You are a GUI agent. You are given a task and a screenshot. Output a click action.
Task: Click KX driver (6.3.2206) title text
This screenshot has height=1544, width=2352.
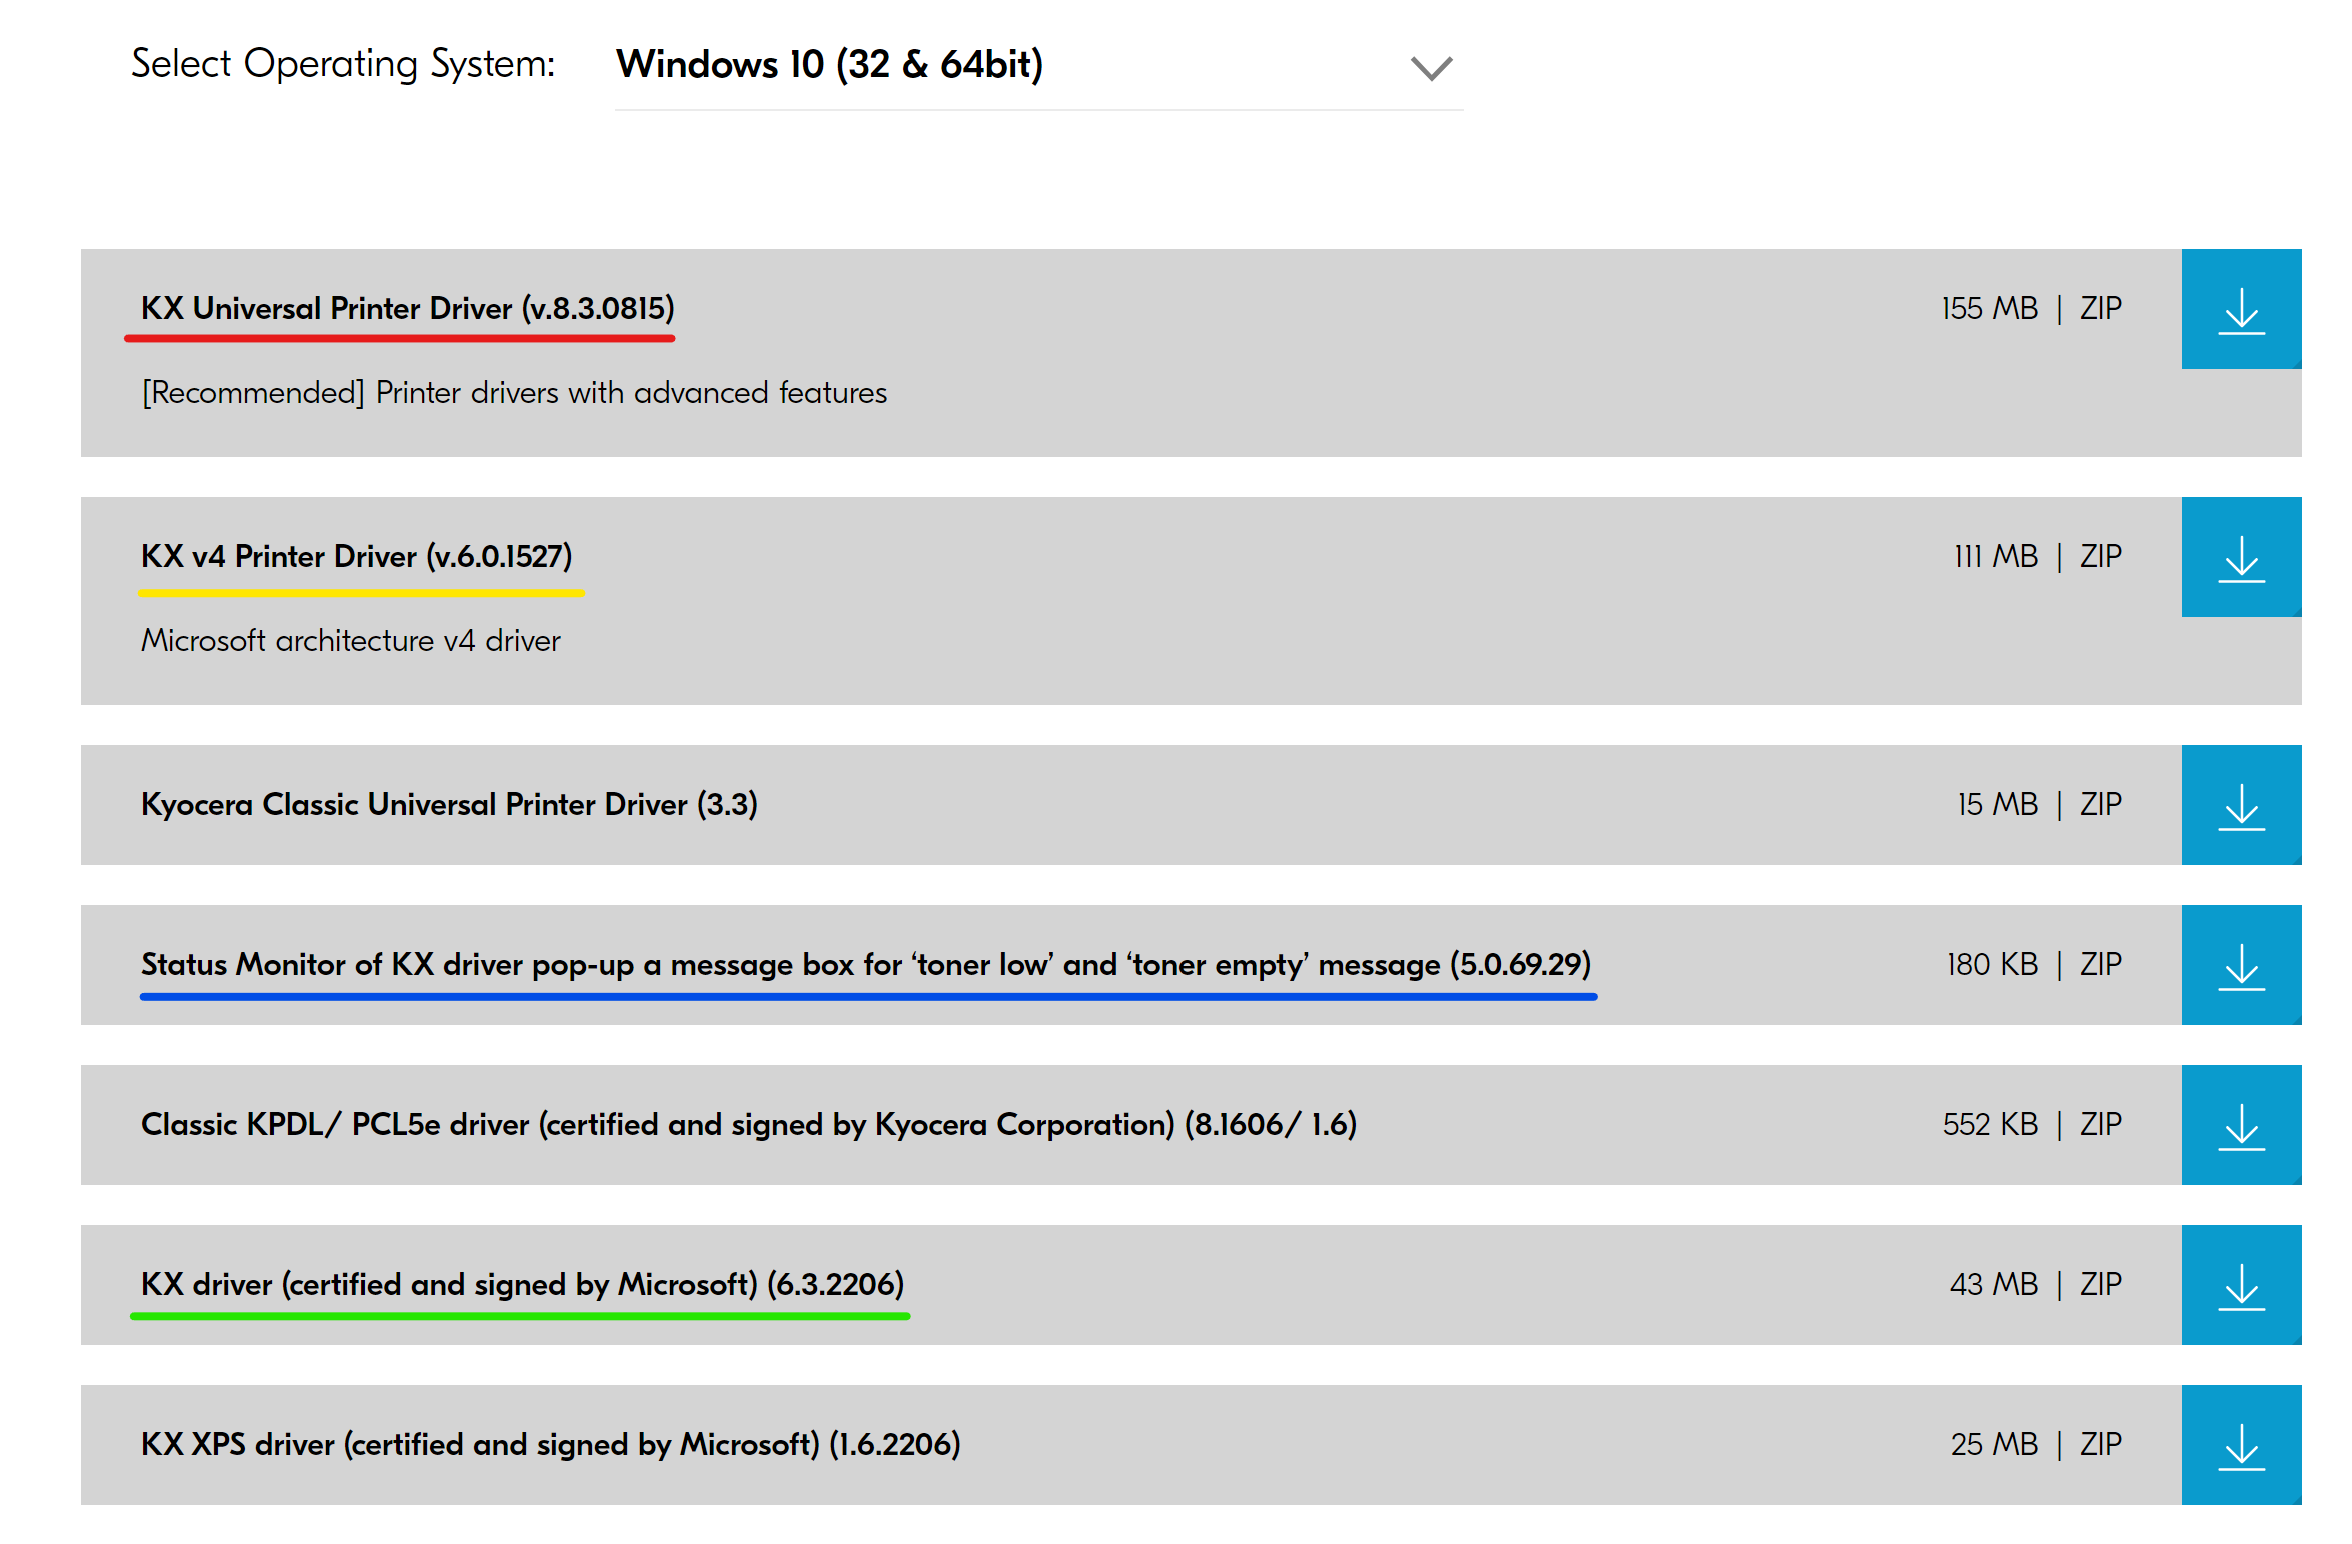point(522,1284)
